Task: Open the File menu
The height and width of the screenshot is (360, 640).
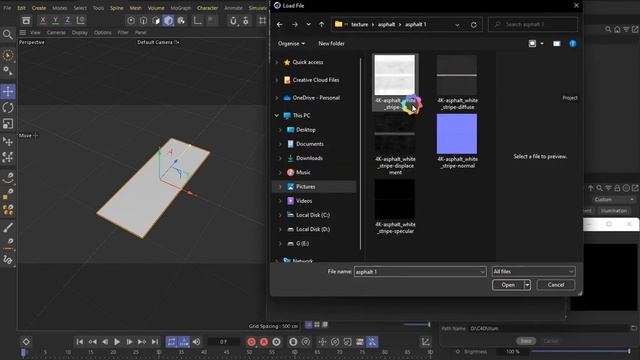Action: [x=7, y=8]
